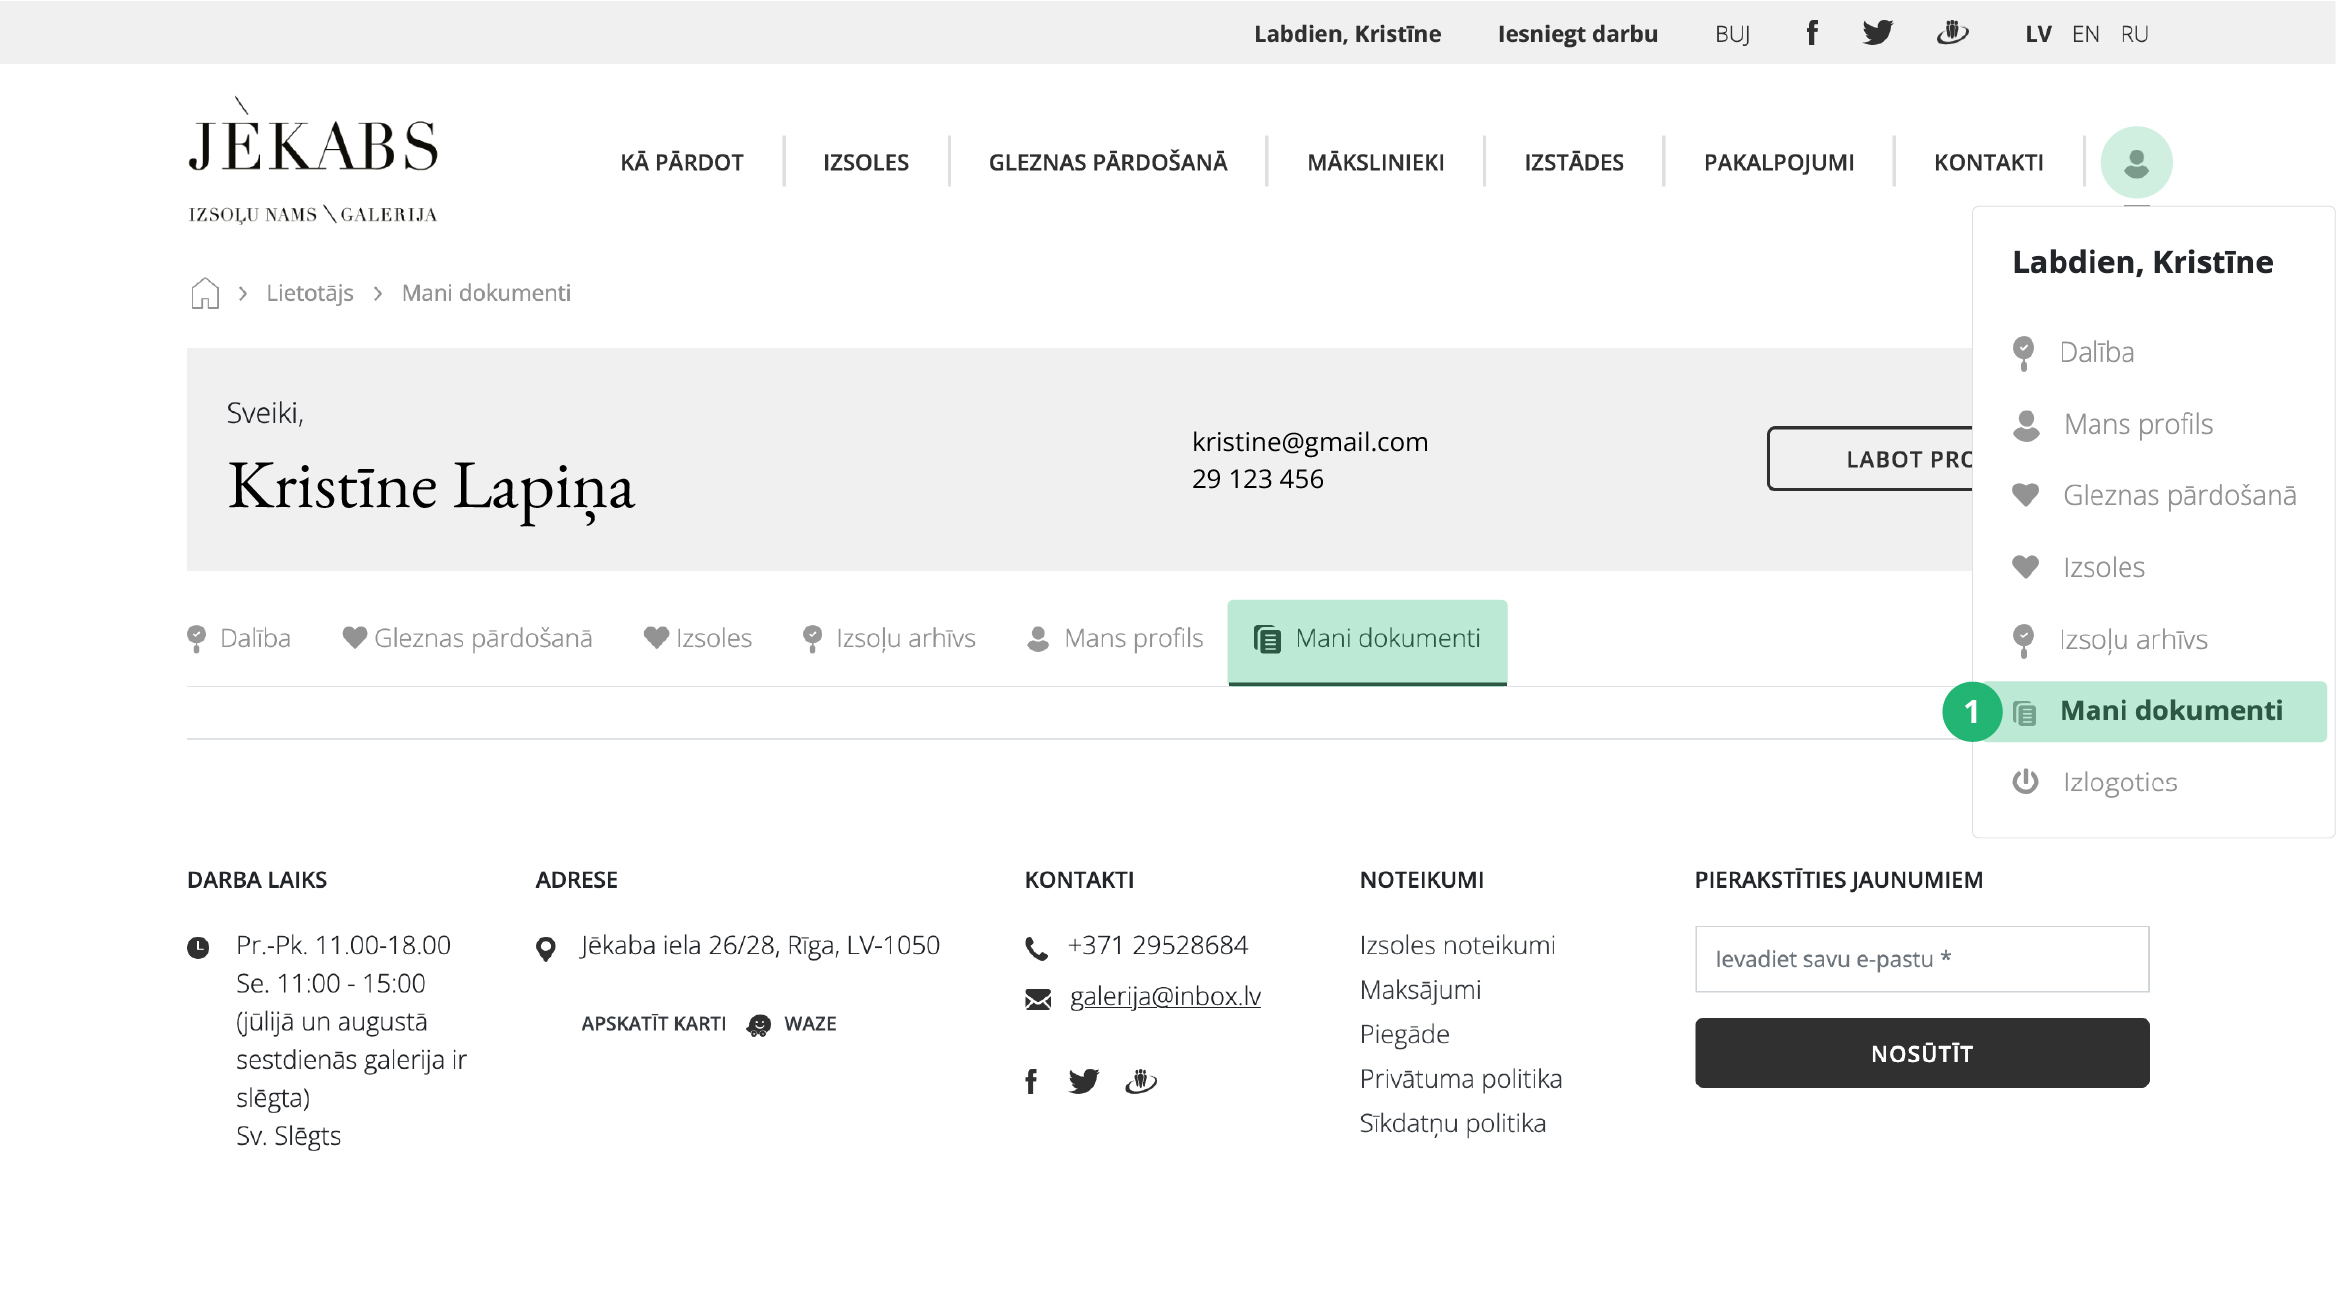Click the phone icon beside +371 number
Viewport: 2336px width, 1306px height.
pos(1037,948)
